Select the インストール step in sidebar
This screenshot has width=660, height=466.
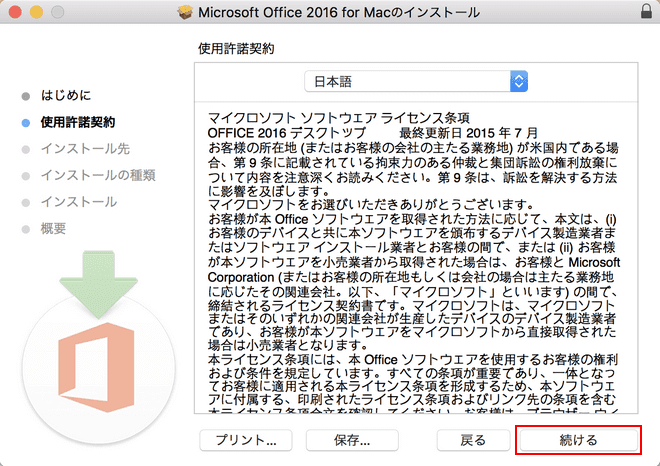[79, 202]
